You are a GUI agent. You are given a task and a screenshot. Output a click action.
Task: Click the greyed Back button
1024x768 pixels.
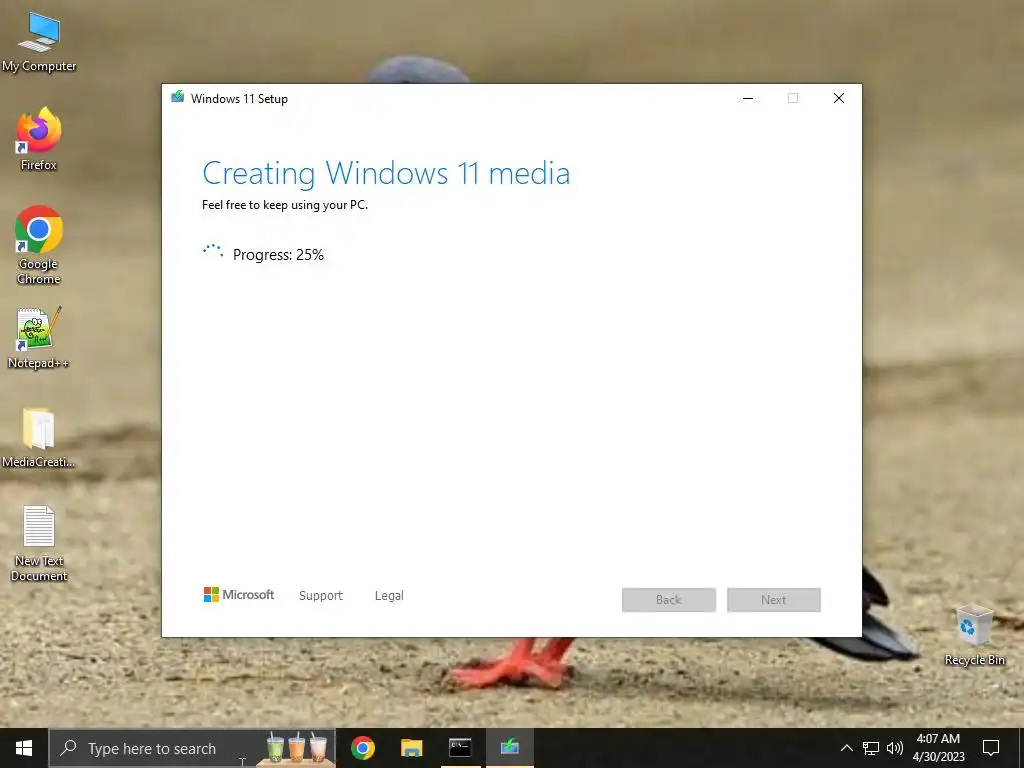pos(669,600)
